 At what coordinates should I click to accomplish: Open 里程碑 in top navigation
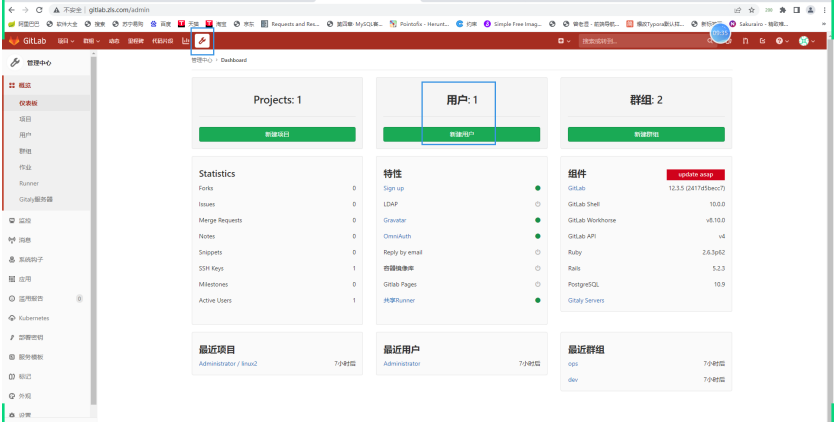(x=135, y=41)
